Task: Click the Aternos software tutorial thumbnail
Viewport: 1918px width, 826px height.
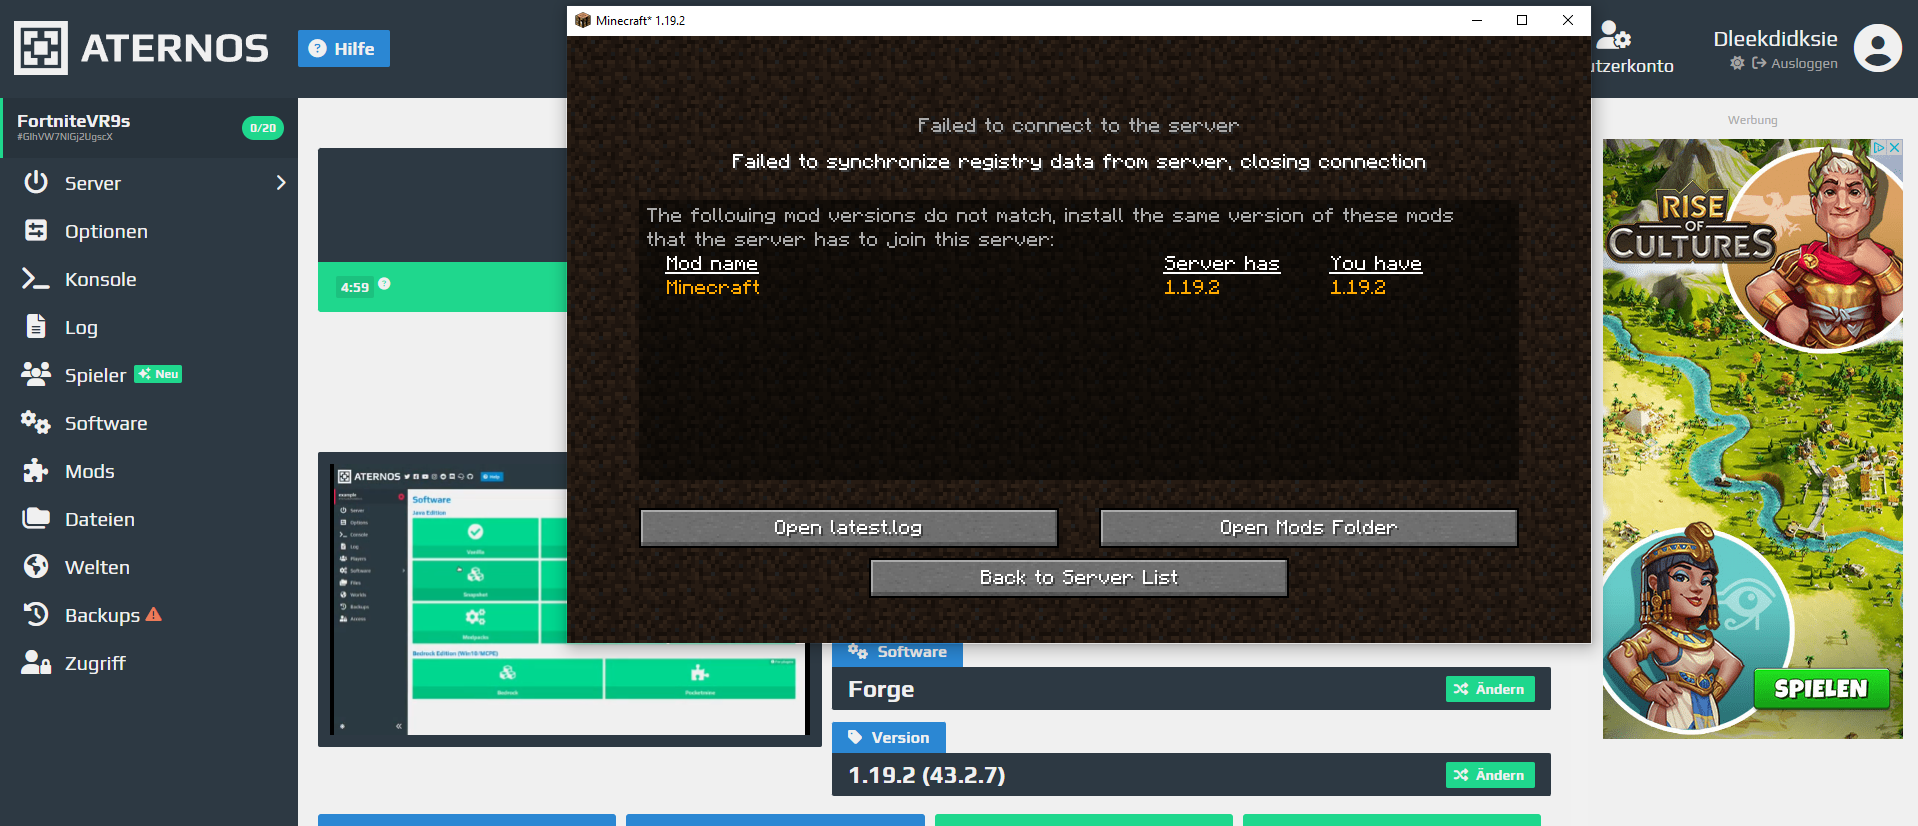Action: coord(569,600)
